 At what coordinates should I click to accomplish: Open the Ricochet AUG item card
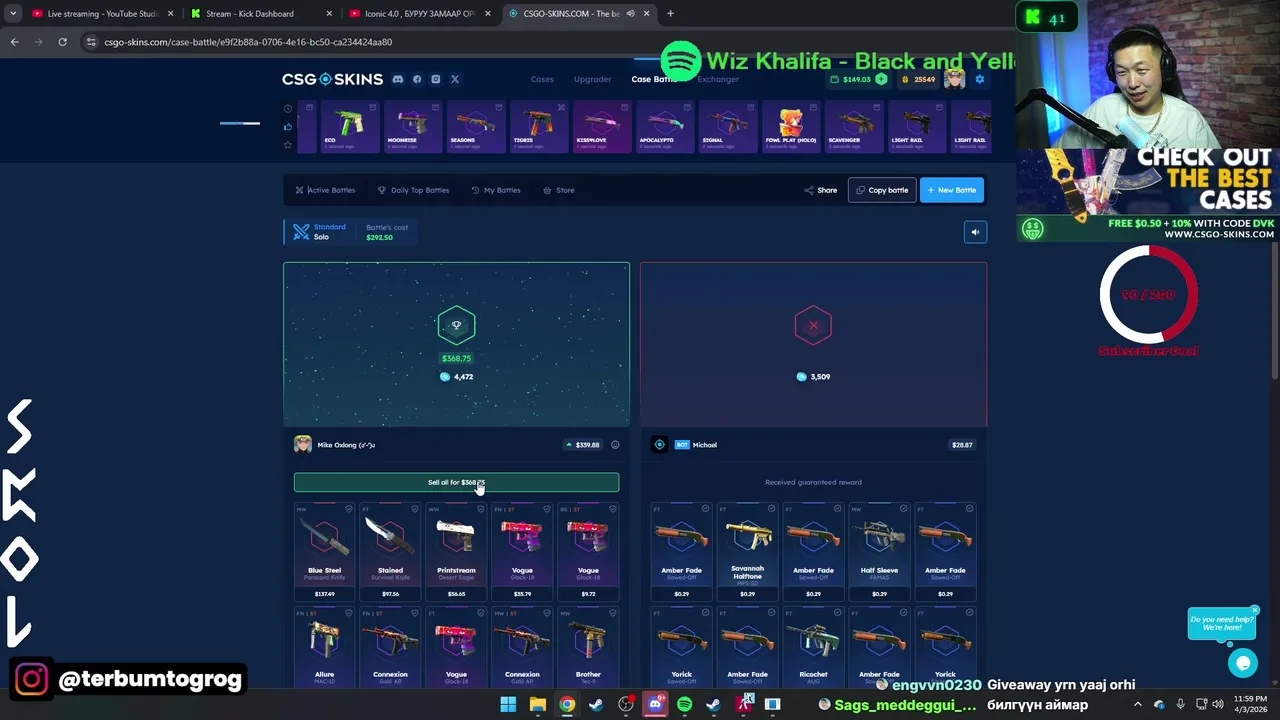coord(813,648)
